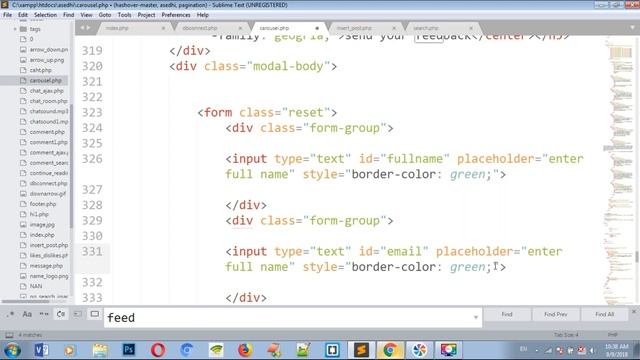This screenshot has width=640, height=360.
Task: Click the Find button
Action: pos(507,314)
